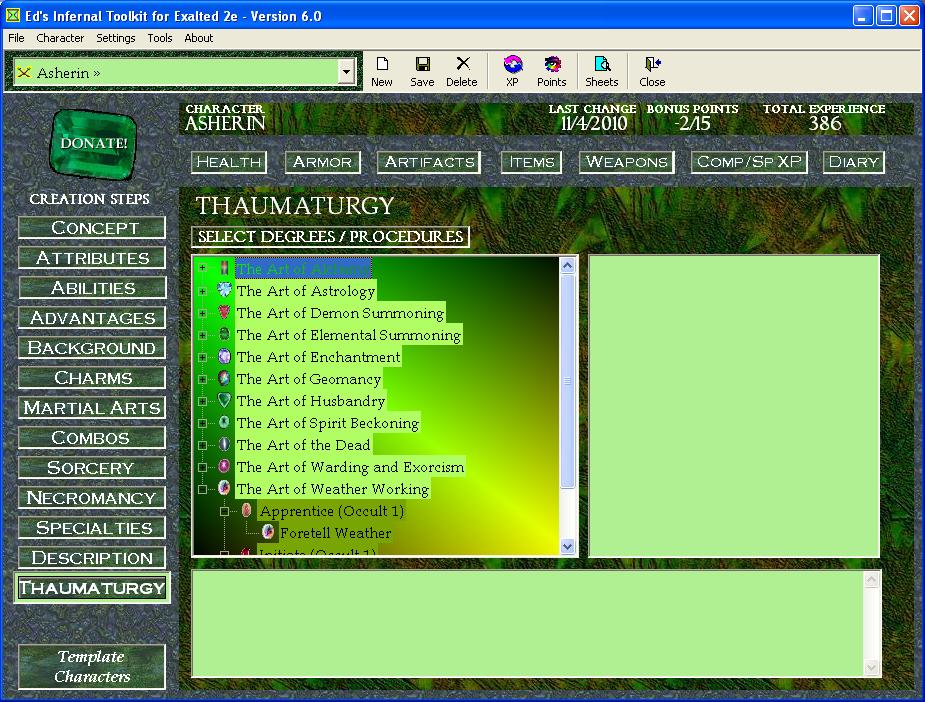
Task: Expand The Art of Elemental Summoning node
Action: tap(203, 334)
